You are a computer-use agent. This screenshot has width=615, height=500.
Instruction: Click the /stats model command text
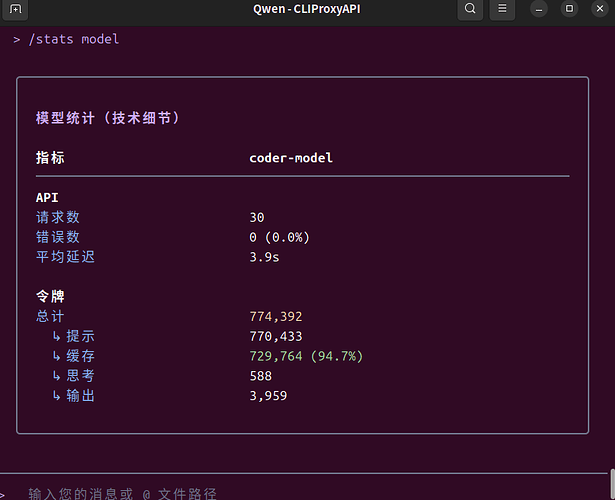click(x=74, y=39)
